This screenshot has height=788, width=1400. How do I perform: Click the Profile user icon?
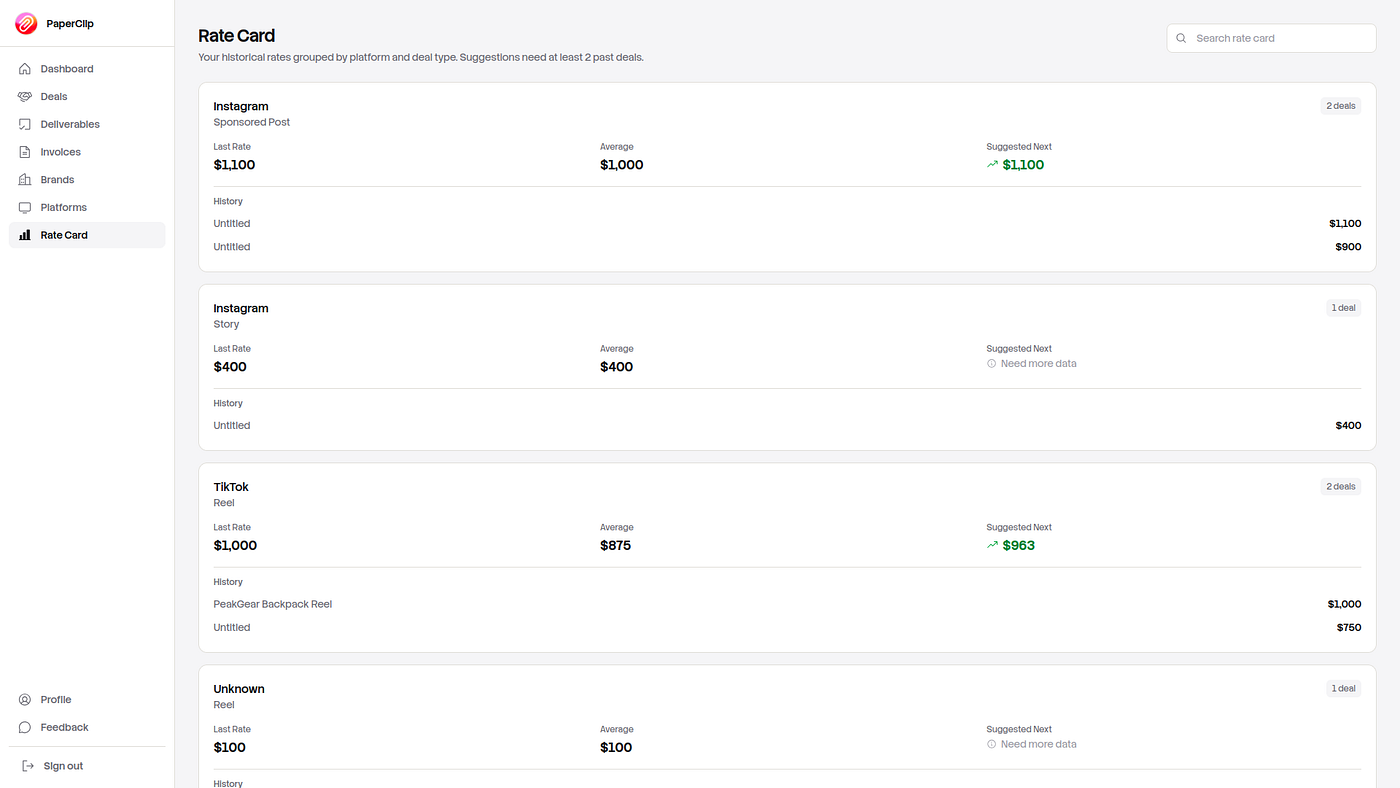25,700
